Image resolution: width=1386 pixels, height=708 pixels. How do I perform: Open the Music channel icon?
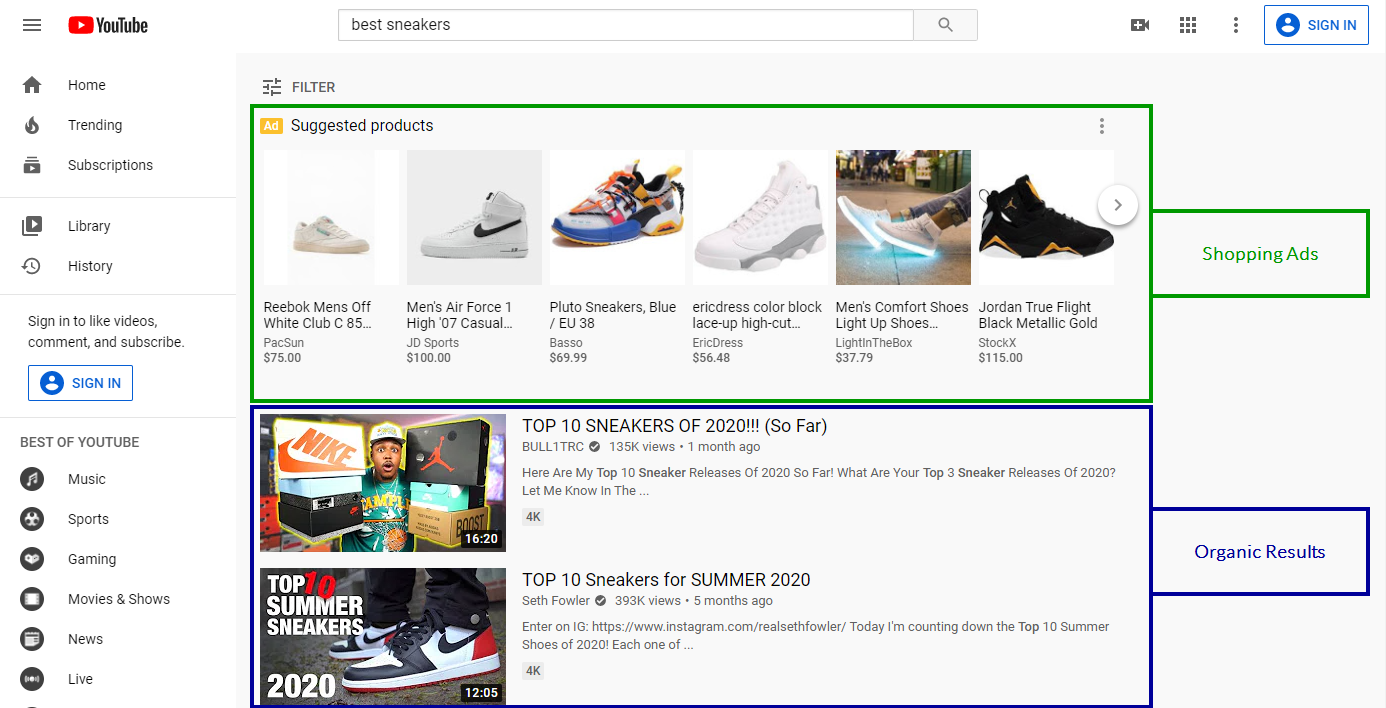(x=32, y=478)
